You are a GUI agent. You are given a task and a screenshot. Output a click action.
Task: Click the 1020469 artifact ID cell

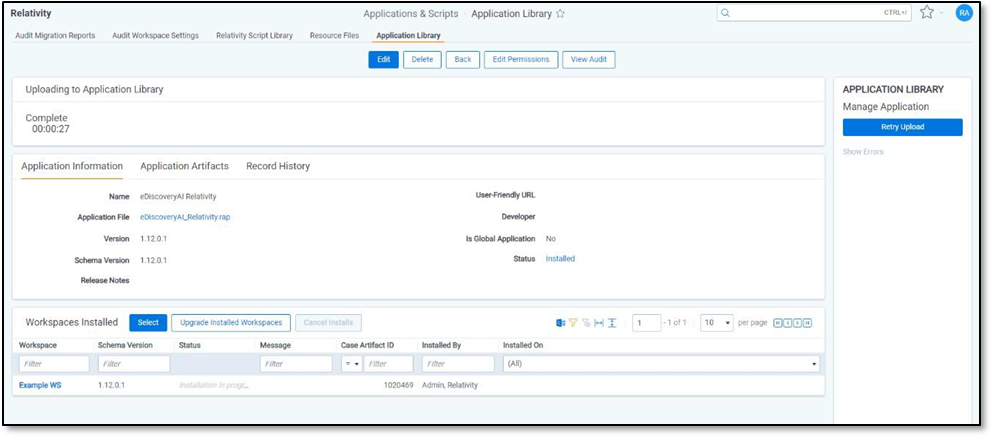point(399,385)
